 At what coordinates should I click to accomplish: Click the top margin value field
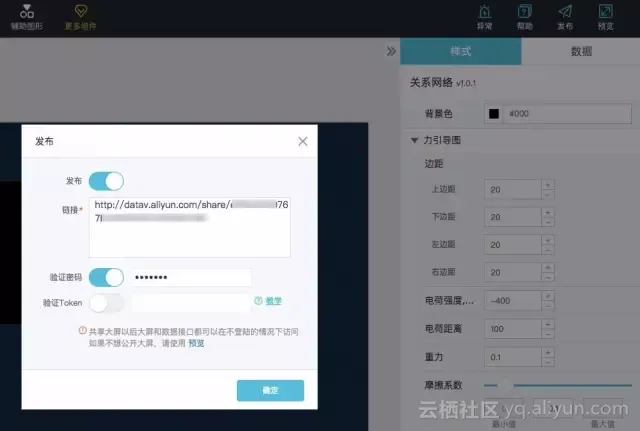(x=513, y=189)
